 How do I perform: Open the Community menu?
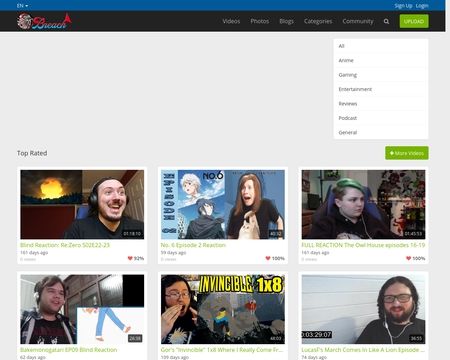[x=358, y=21]
